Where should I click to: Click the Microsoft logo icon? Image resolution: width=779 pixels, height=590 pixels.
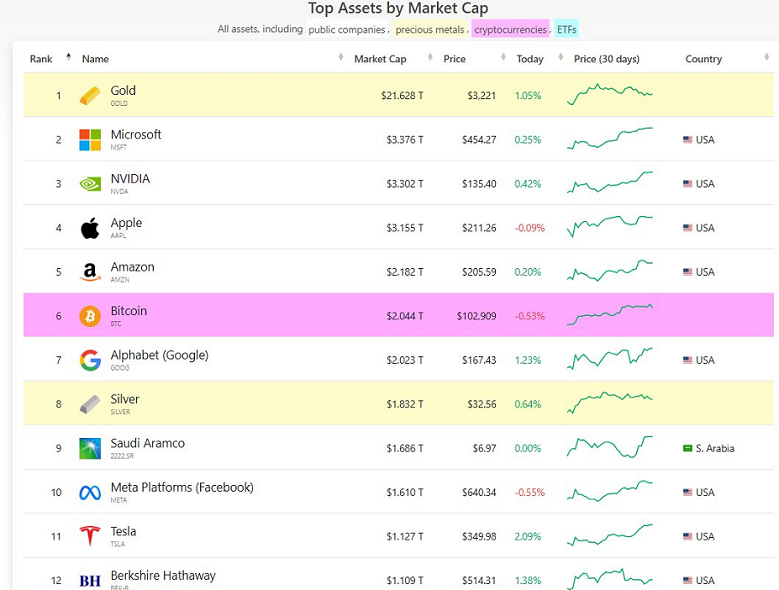[x=90, y=140]
